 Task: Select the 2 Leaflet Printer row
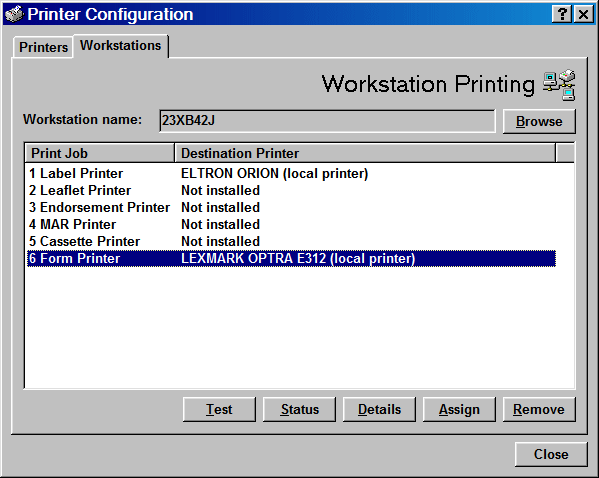(x=291, y=190)
